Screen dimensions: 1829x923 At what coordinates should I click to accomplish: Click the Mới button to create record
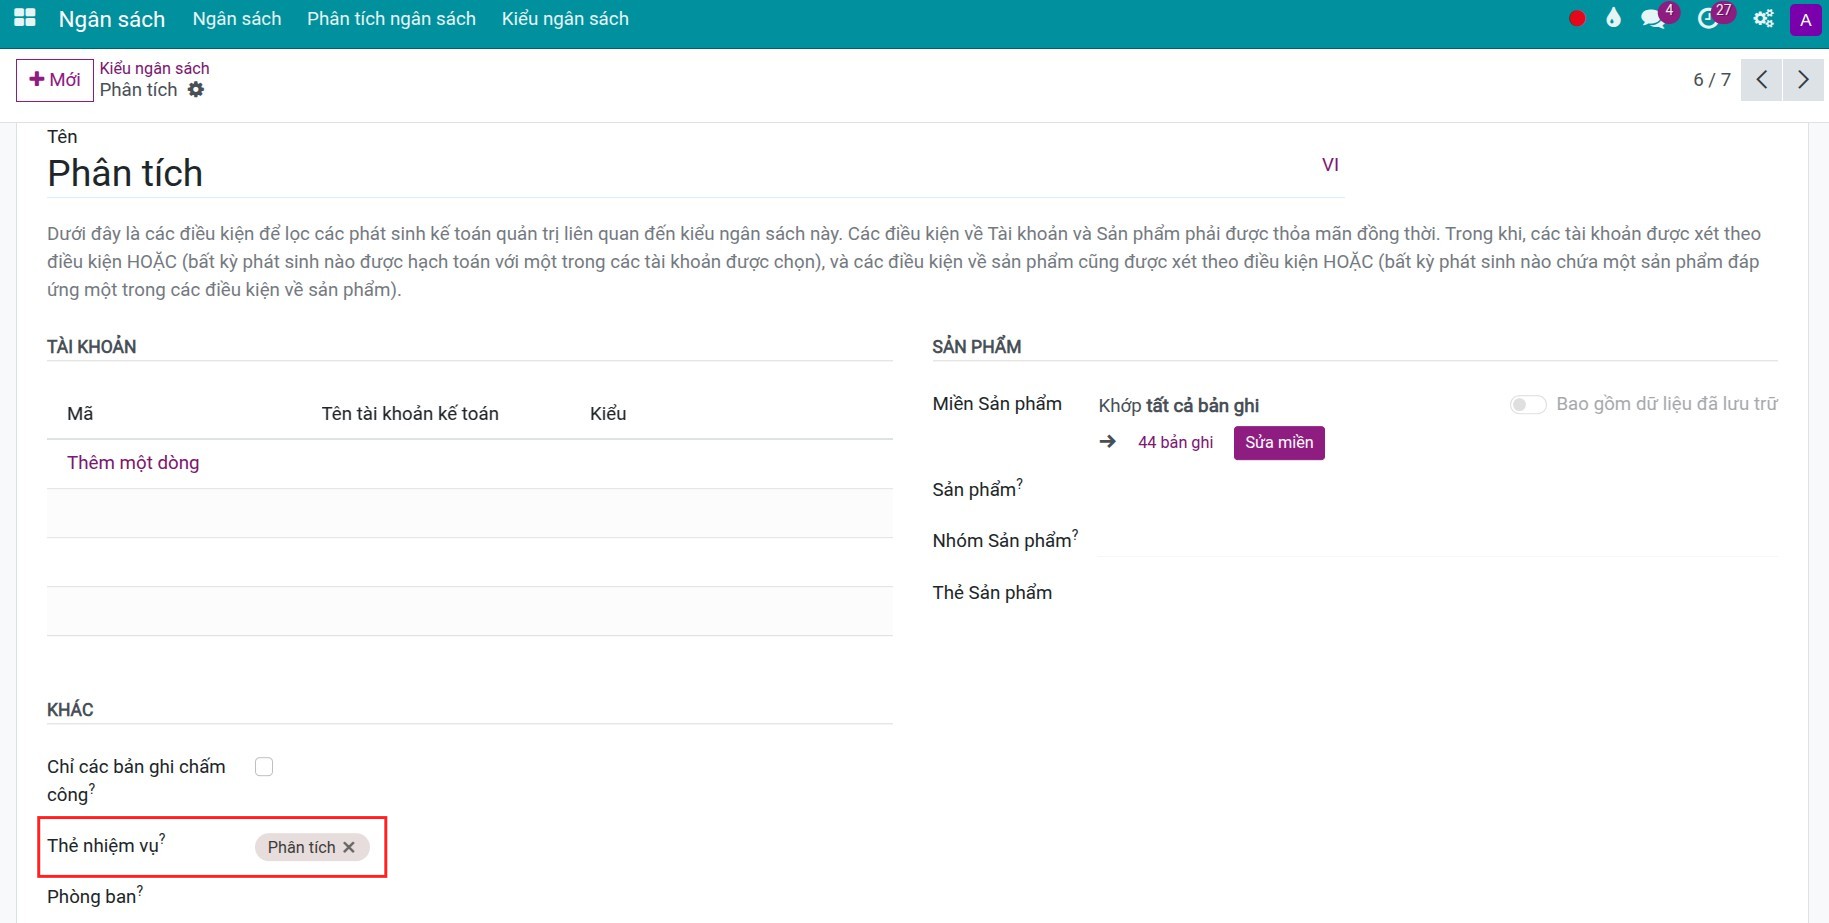click(x=55, y=80)
